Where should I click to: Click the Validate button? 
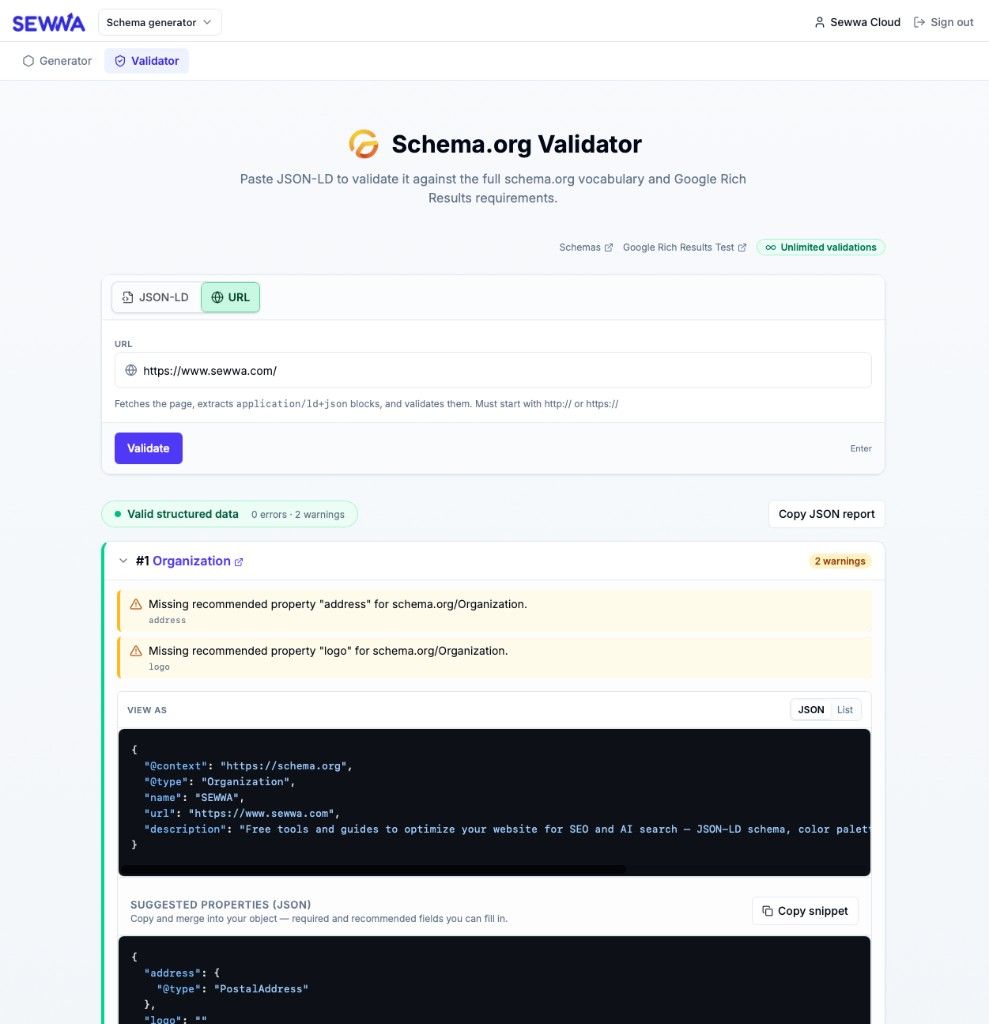pyautogui.click(x=148, y=448)
